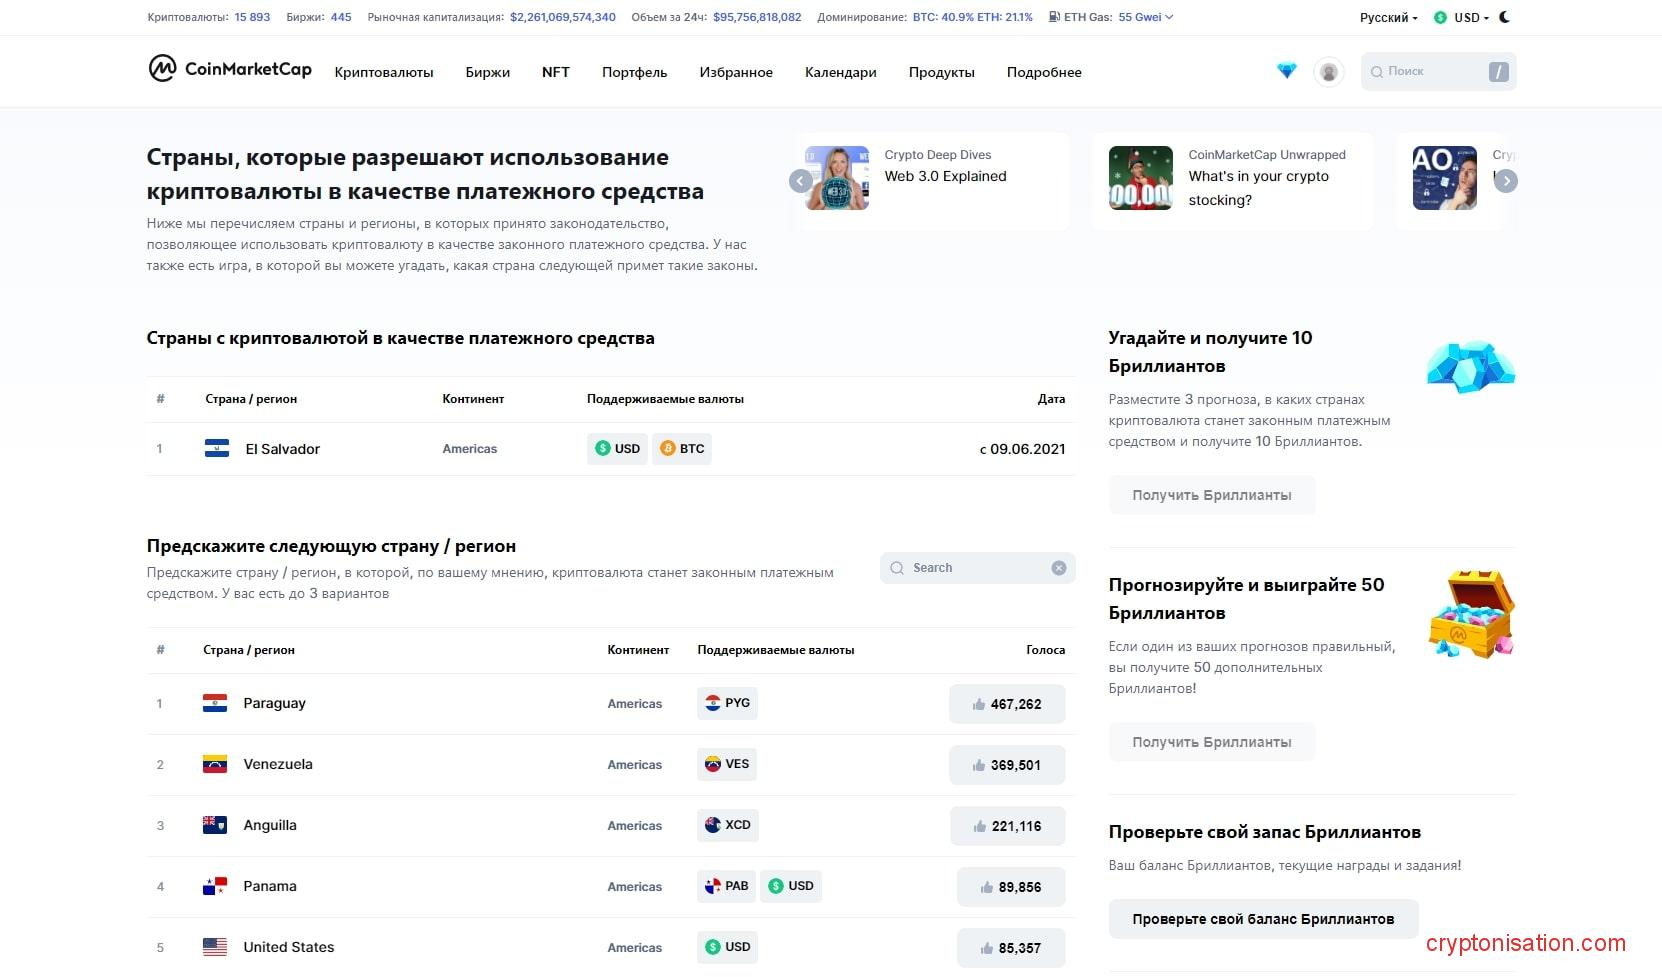Open the user profile avatar
The height and width of the screenshot is (977, 1662).
coord(1328,72)
